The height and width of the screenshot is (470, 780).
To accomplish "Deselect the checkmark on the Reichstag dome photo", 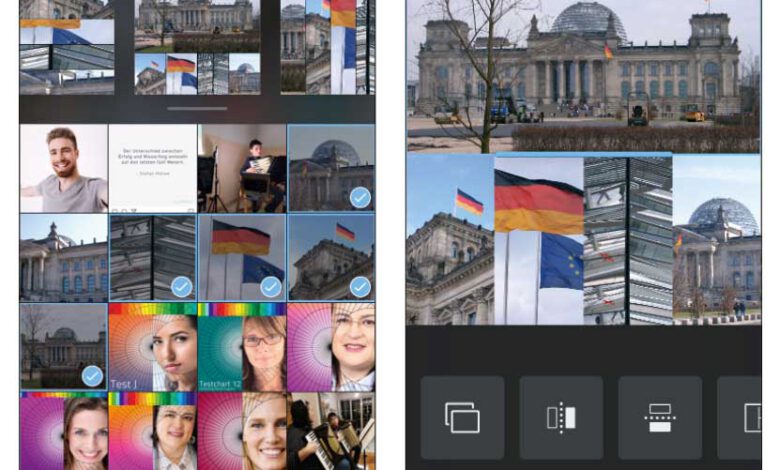I will (x=360, y=197).
